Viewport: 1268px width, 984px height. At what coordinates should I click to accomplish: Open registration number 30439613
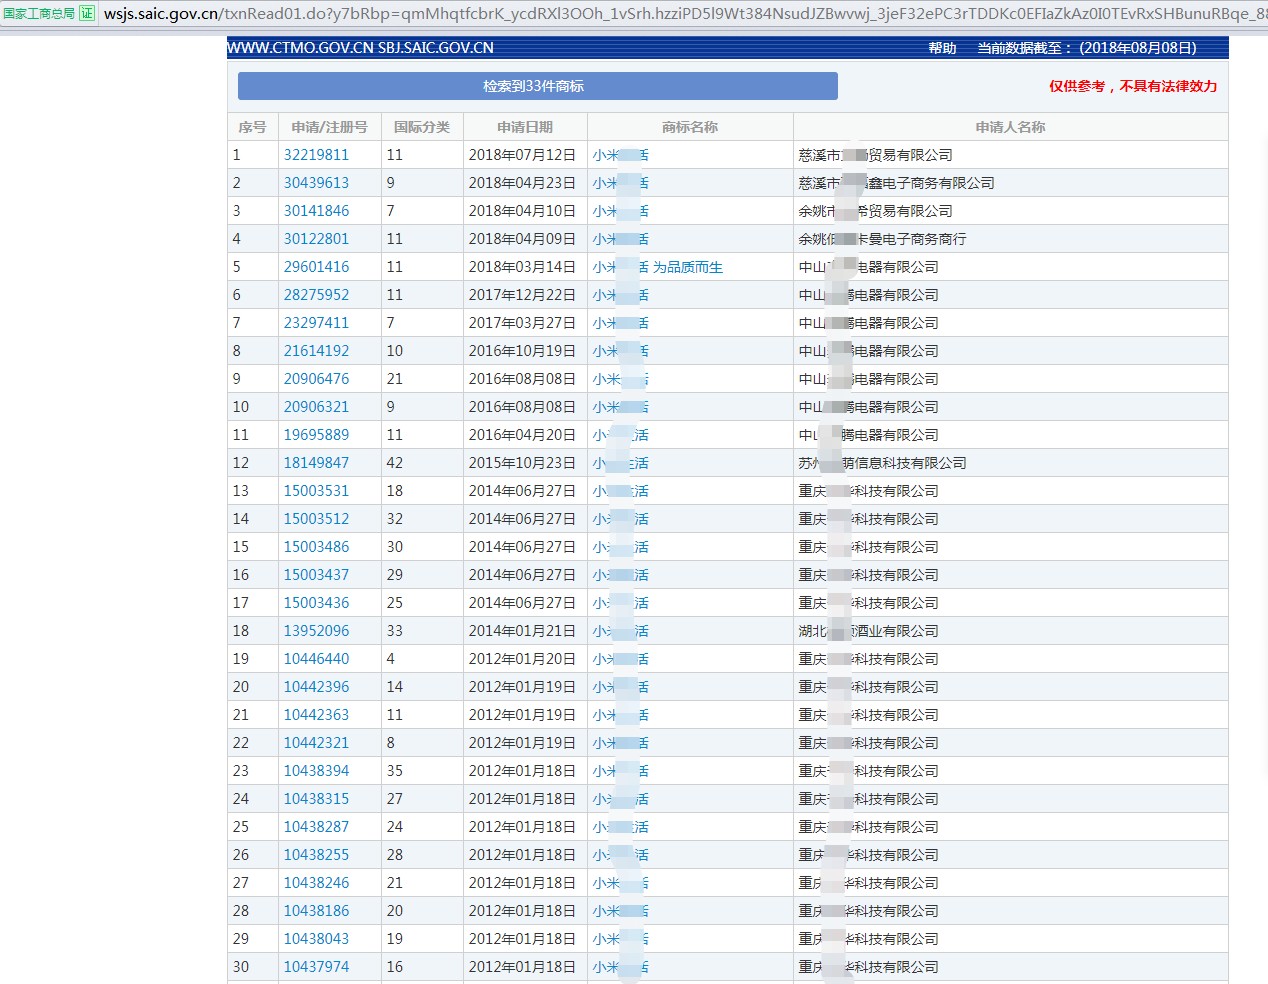pos(316,183)
